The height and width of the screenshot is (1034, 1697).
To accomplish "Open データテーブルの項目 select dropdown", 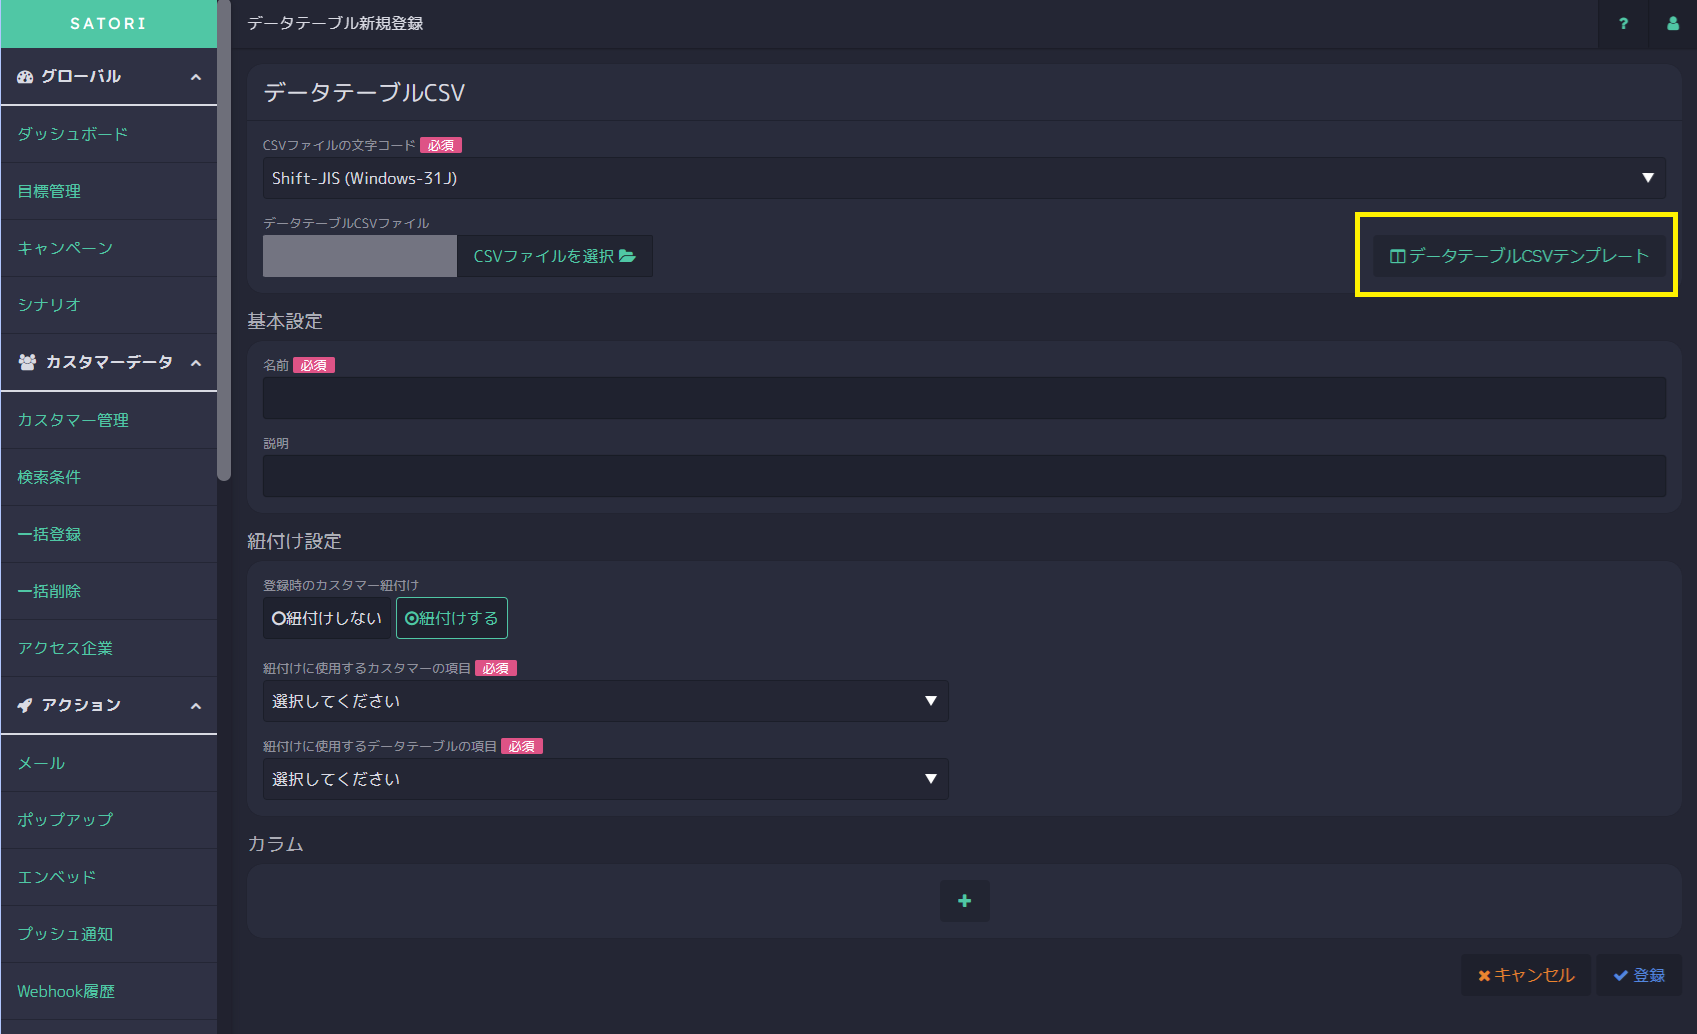I will click(606, 779).
